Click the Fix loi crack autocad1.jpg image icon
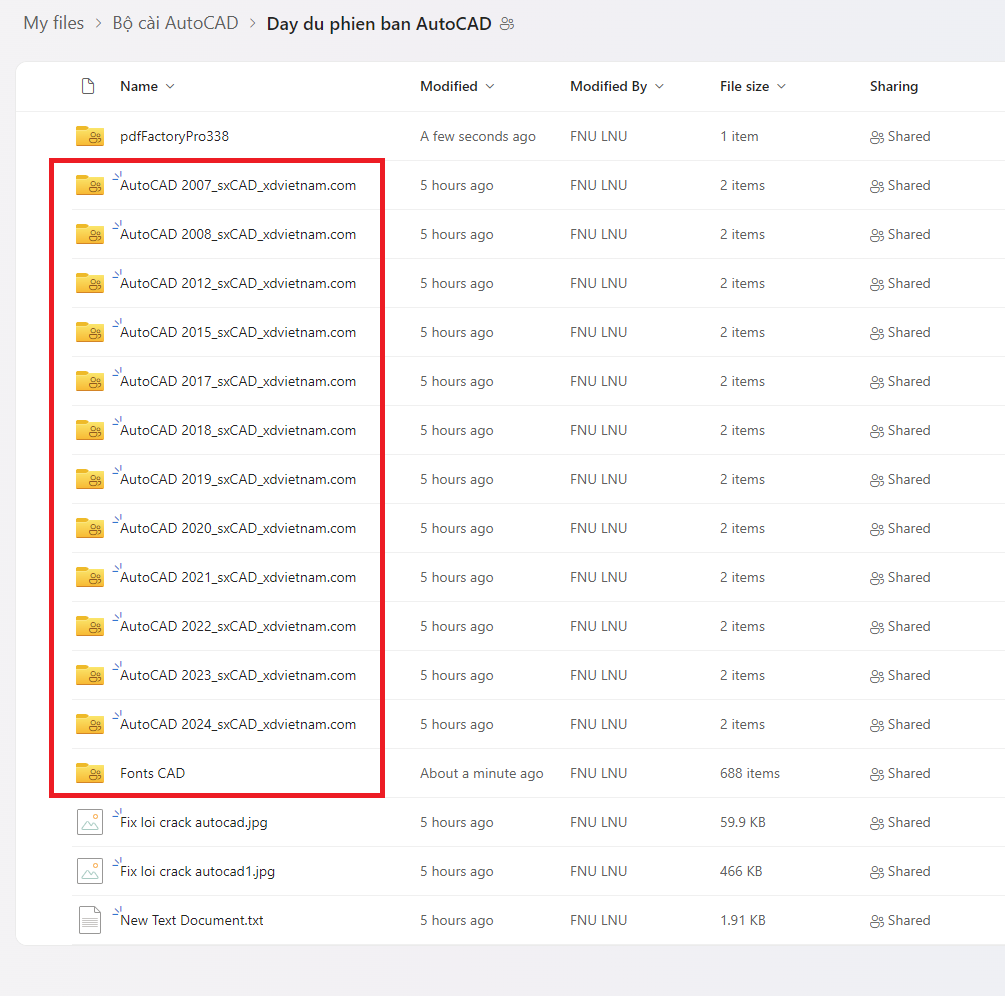The width and height of the screenshot is (1005, 996). coord(90,872)
